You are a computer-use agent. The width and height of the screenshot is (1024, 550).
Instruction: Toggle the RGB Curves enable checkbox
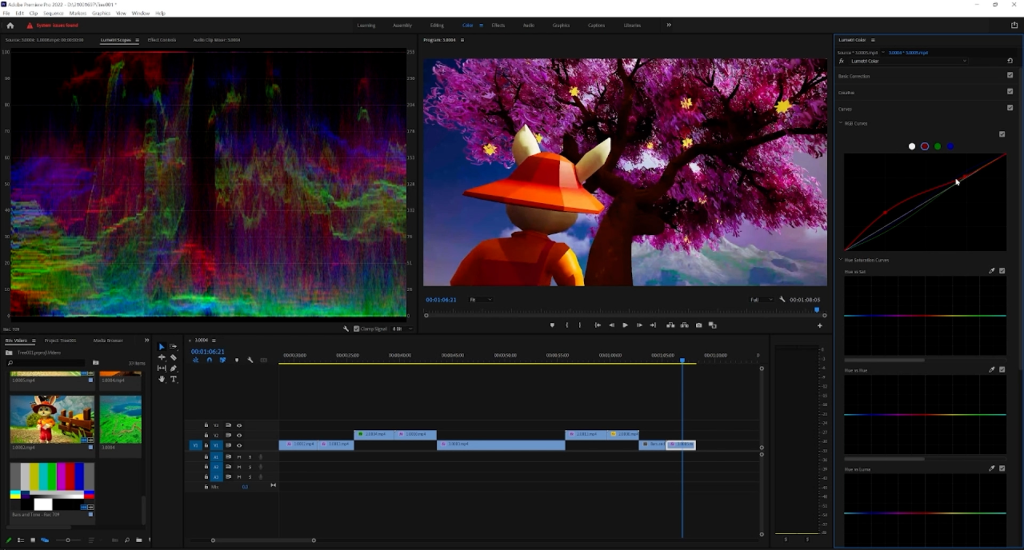click(x=1002, y=134)
